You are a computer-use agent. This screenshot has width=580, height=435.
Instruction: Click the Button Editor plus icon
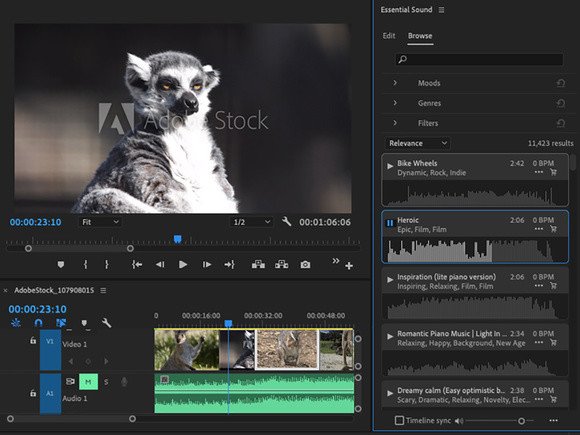[348, 266]
